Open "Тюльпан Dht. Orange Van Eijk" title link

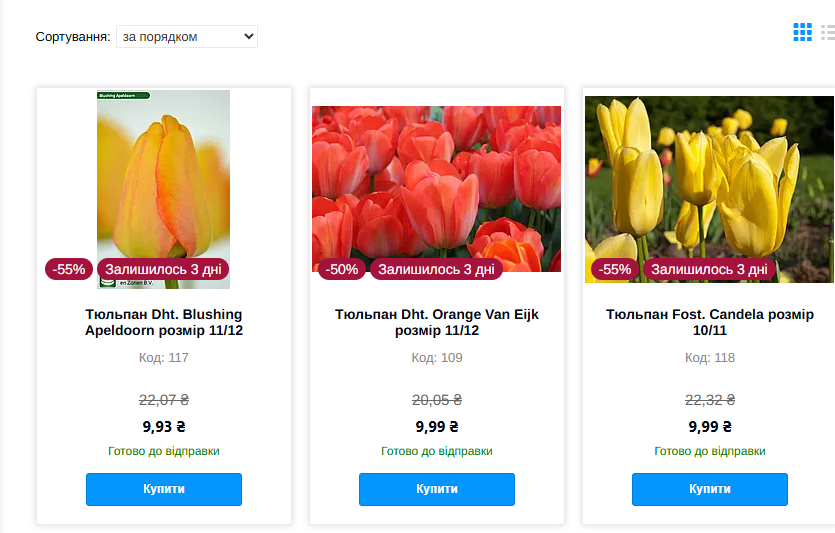click(x=437, y=322)
